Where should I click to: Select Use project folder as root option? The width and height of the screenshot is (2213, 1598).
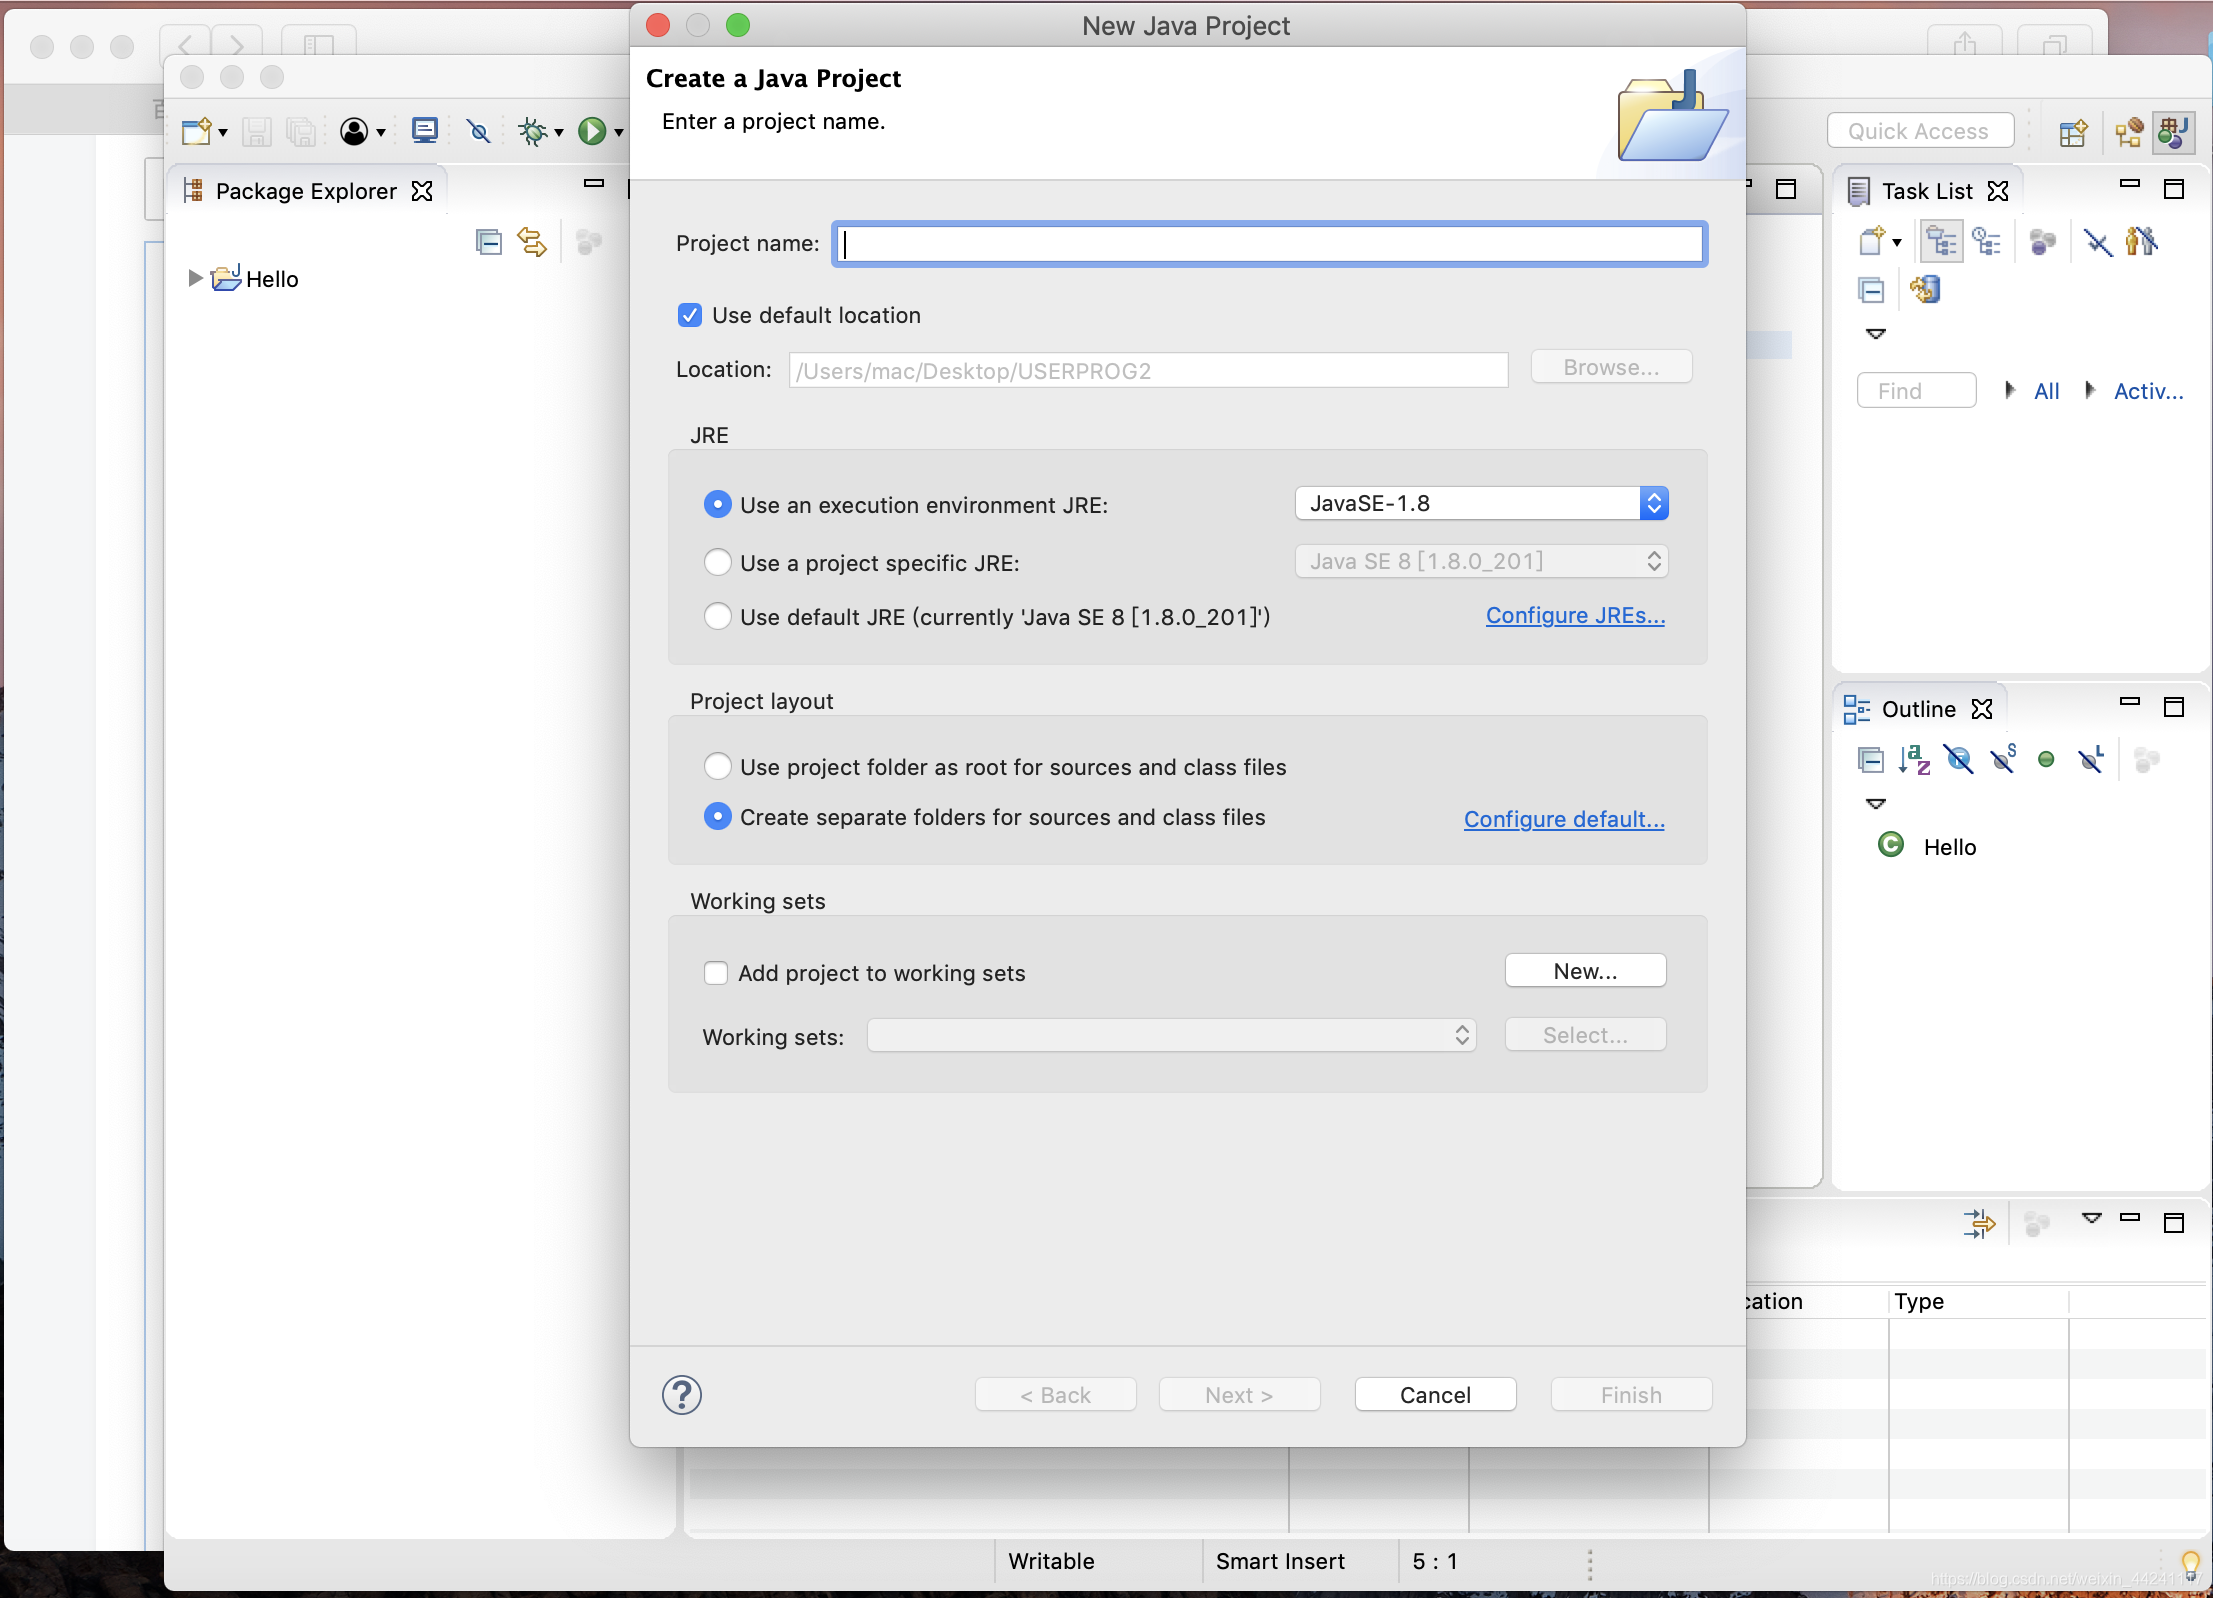(718, 767)
